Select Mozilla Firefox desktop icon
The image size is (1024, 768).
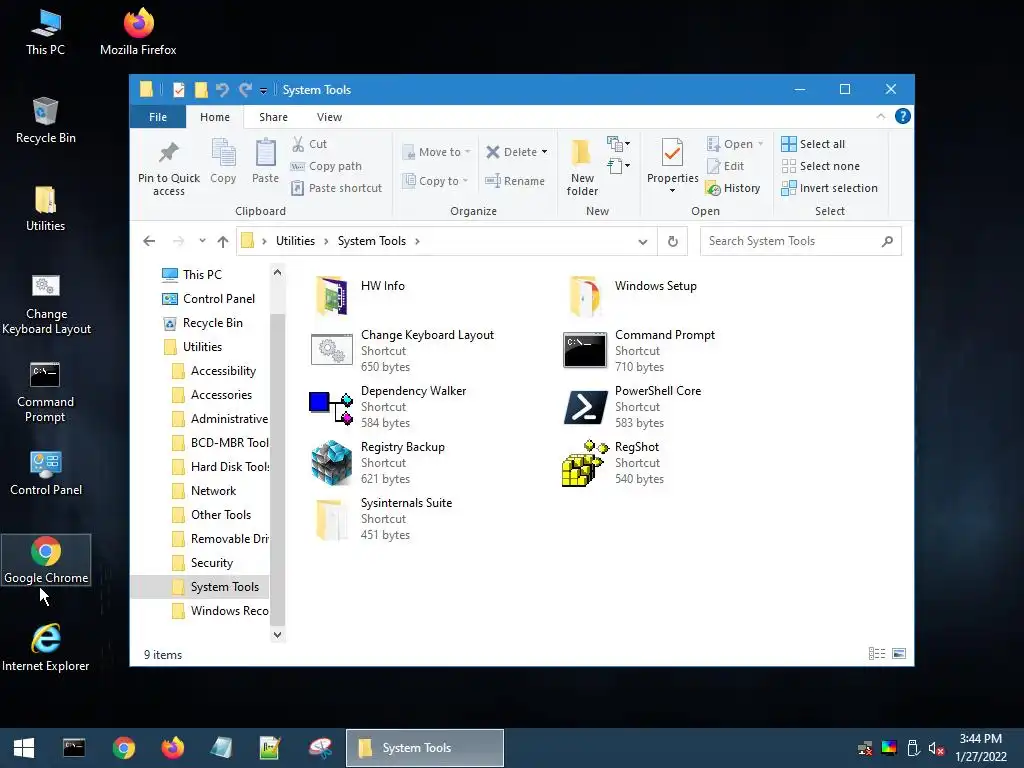[x=138, y=32]
